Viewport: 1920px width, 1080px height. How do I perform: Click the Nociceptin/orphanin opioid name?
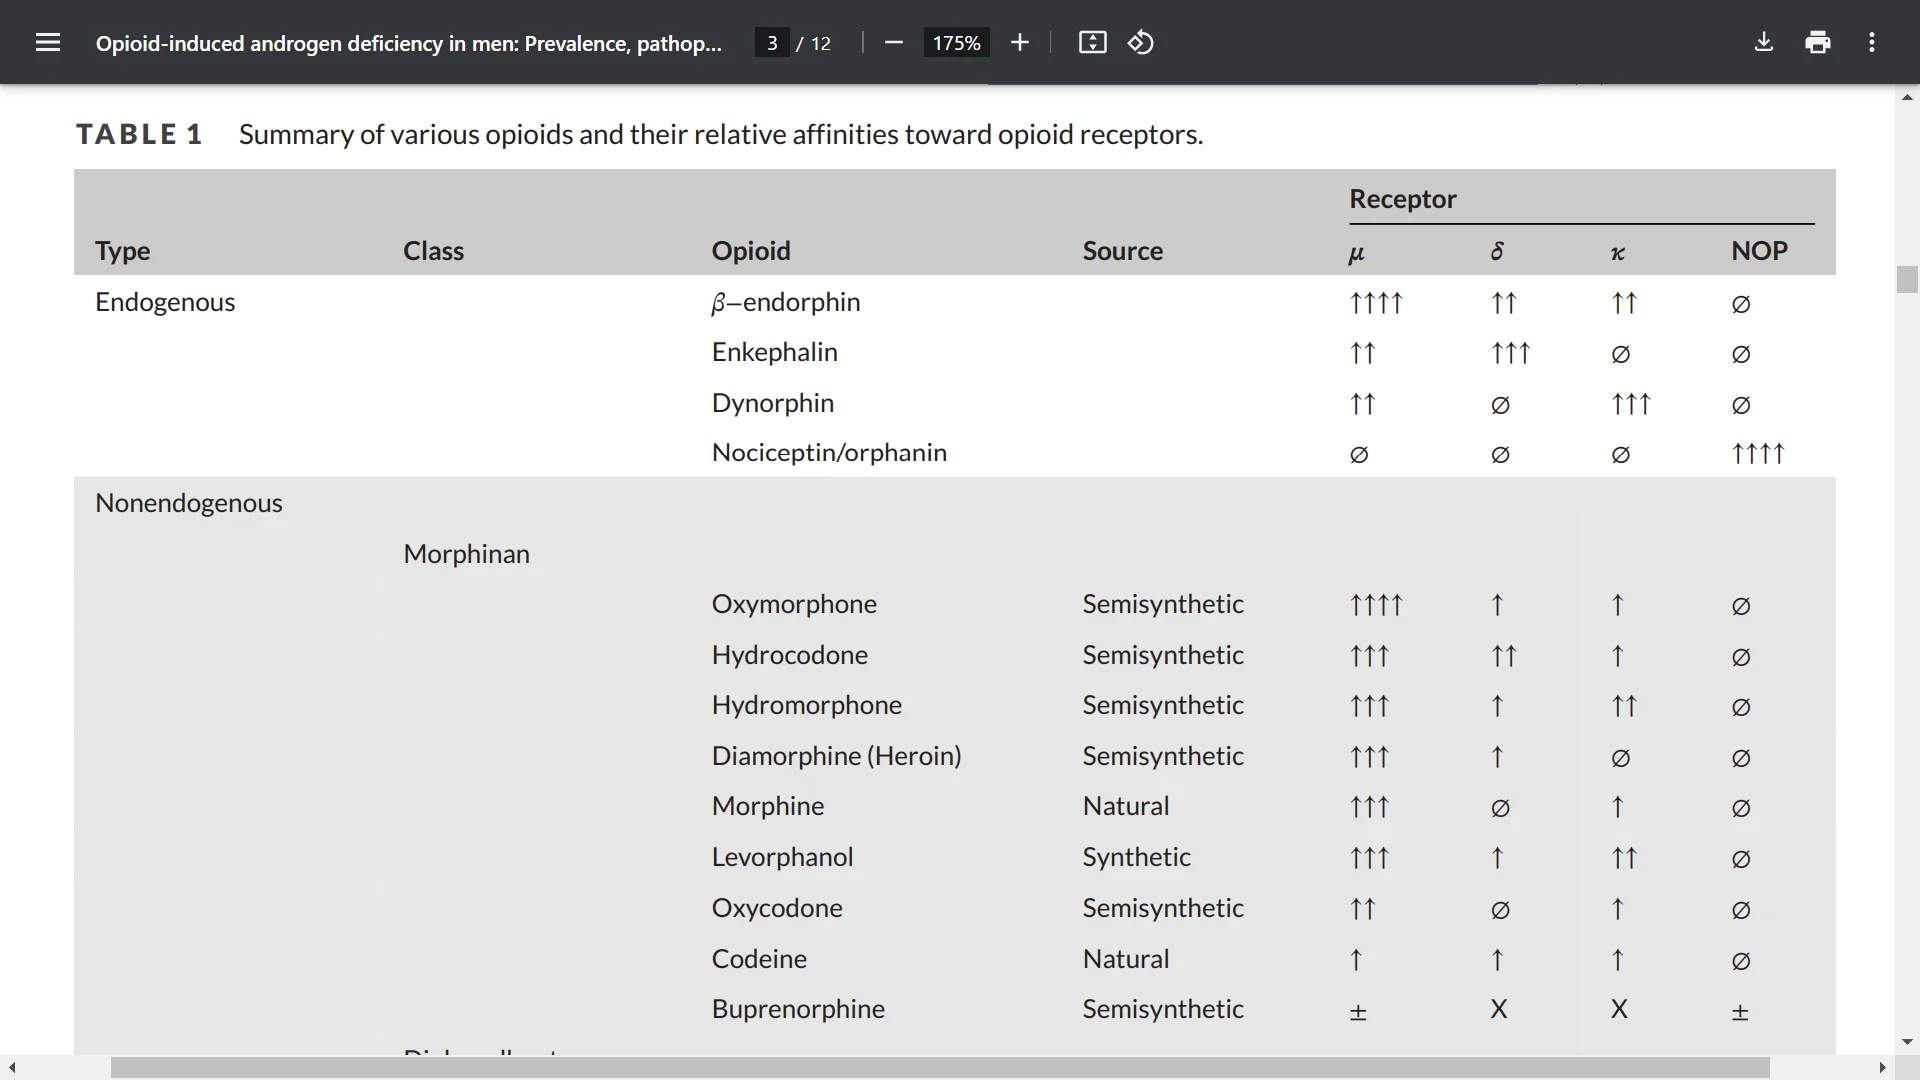(829, 452)
